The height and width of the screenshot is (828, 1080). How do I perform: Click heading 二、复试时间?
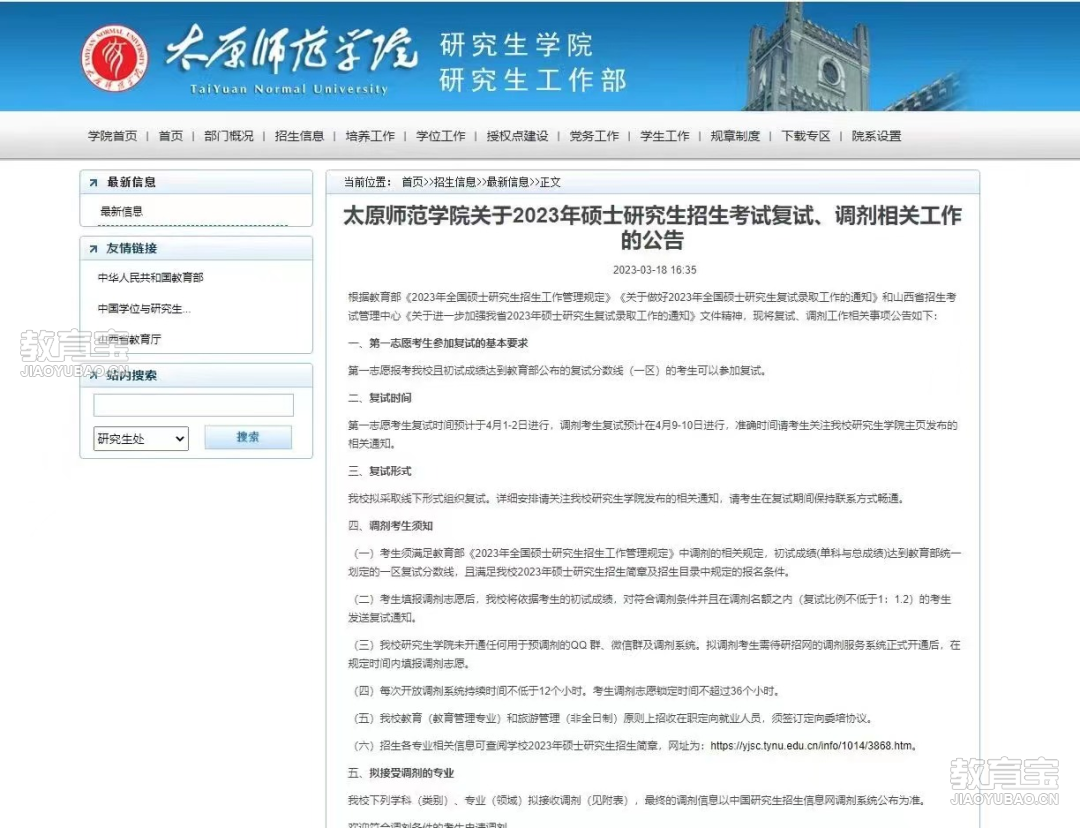coord(380,398)
